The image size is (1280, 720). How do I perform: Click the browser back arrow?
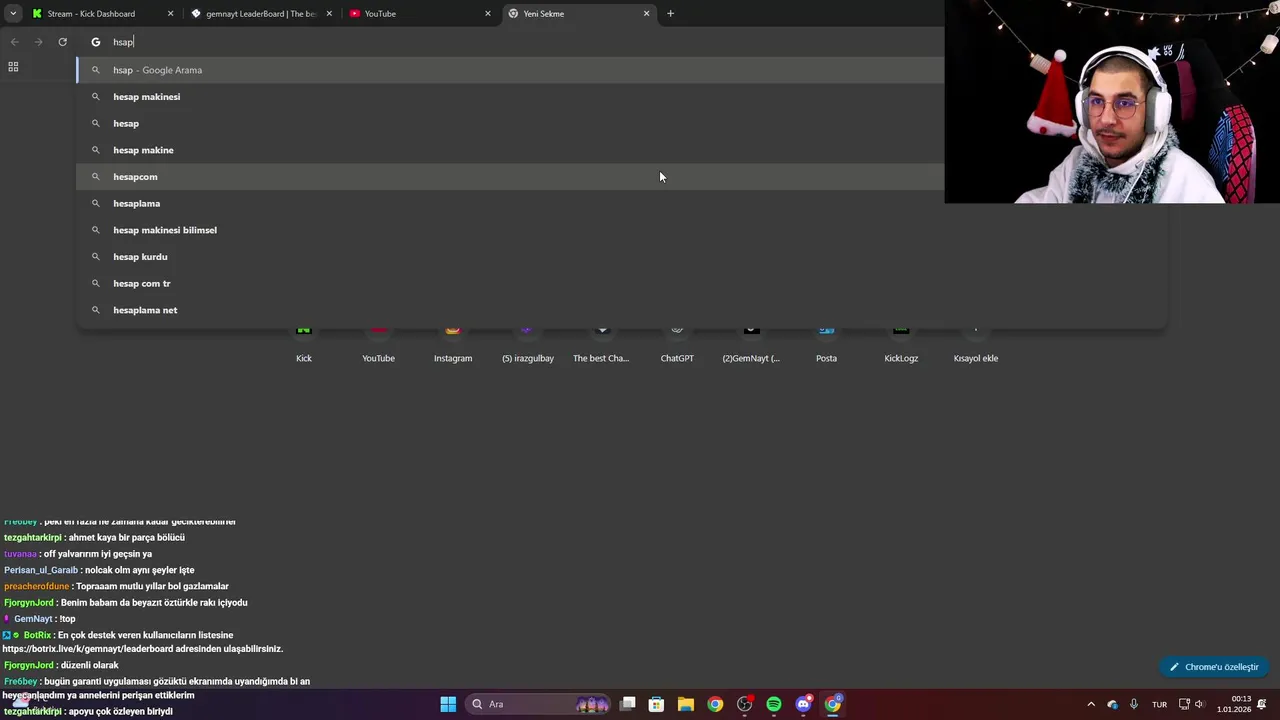click(14, 42)
